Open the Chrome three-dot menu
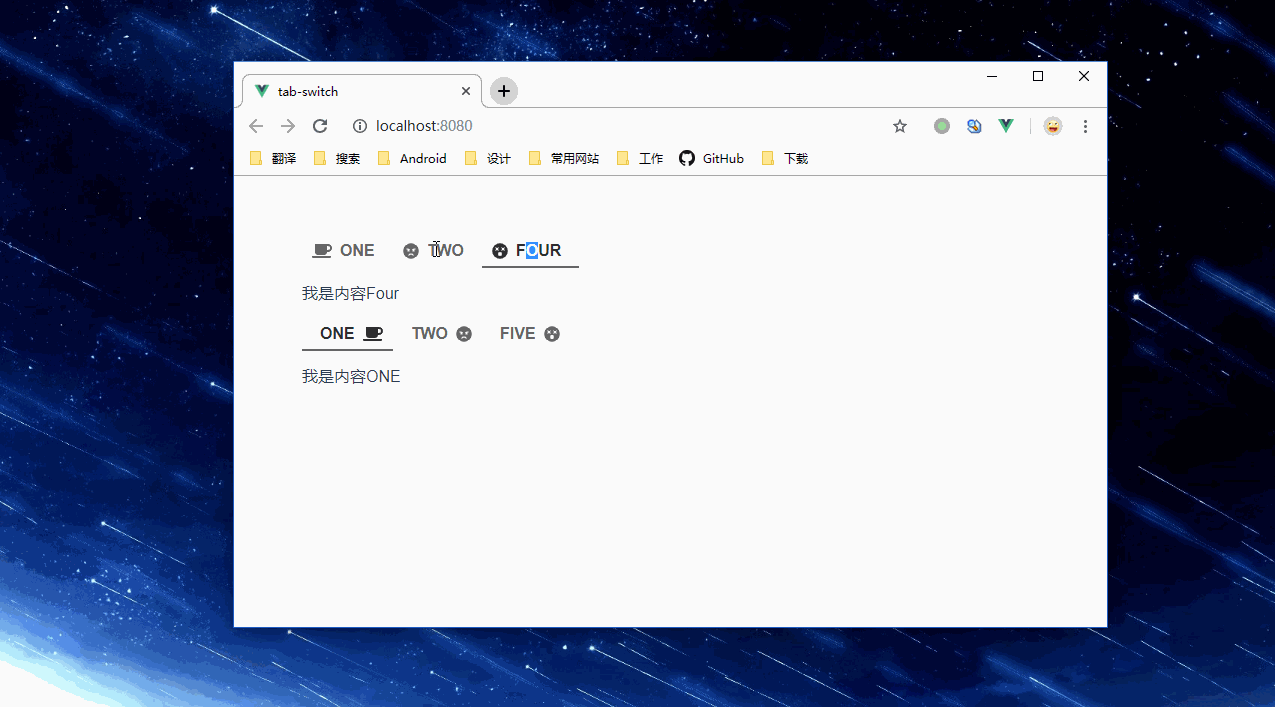 (x=1085, y=126)
